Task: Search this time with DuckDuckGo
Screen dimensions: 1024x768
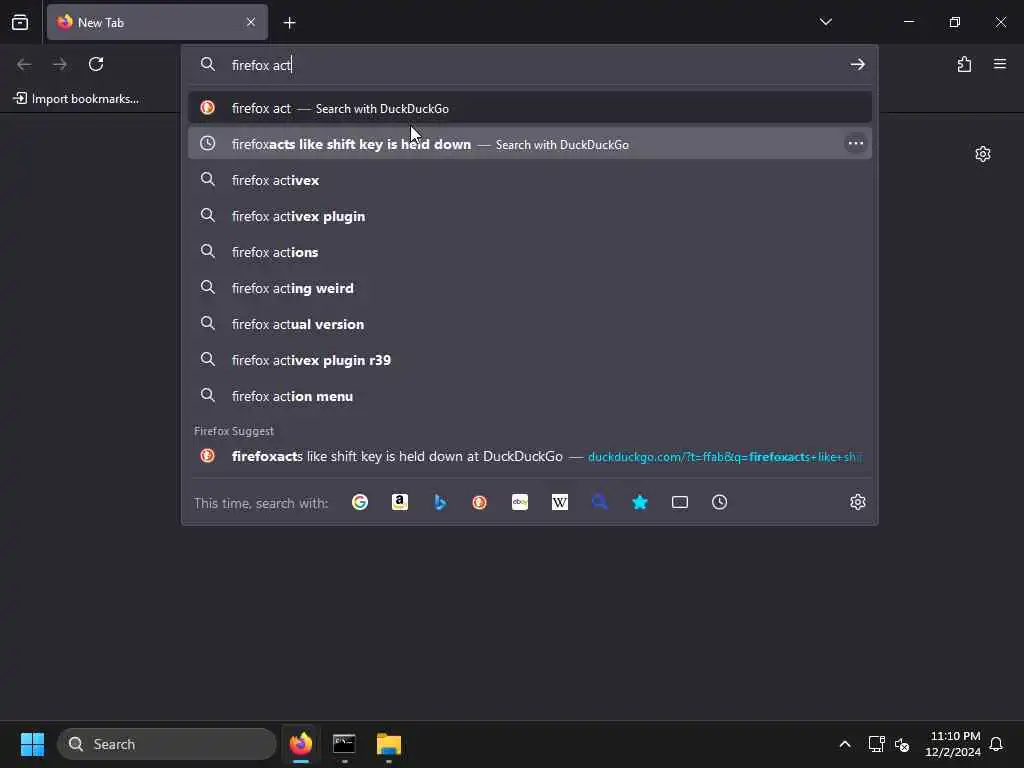Action: click(479, 502)
